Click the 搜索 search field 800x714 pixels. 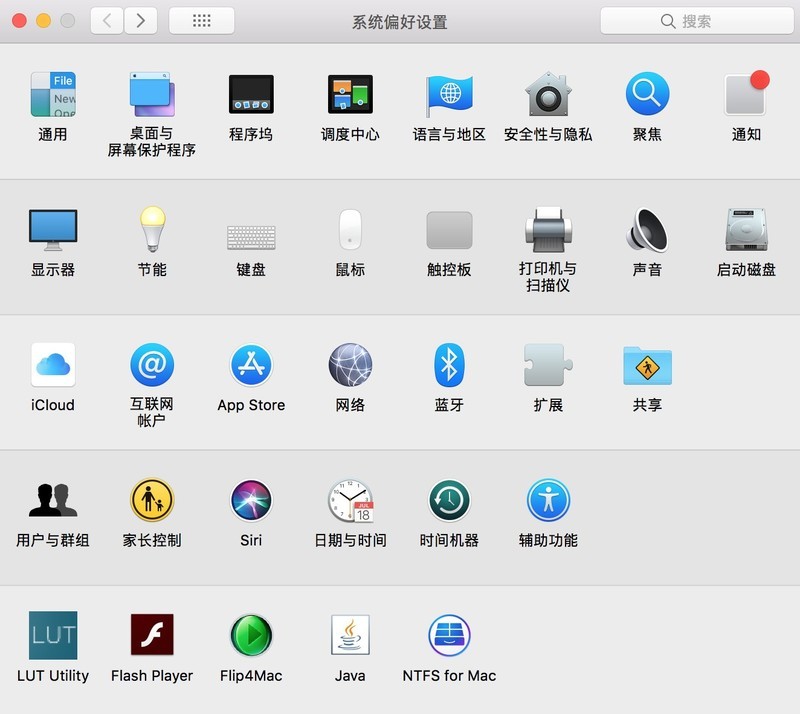[x=697, y=21]
